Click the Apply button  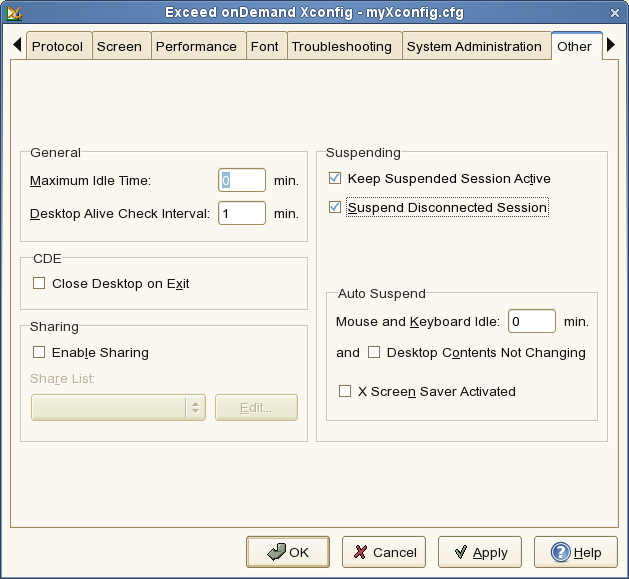tap(480, 552)
